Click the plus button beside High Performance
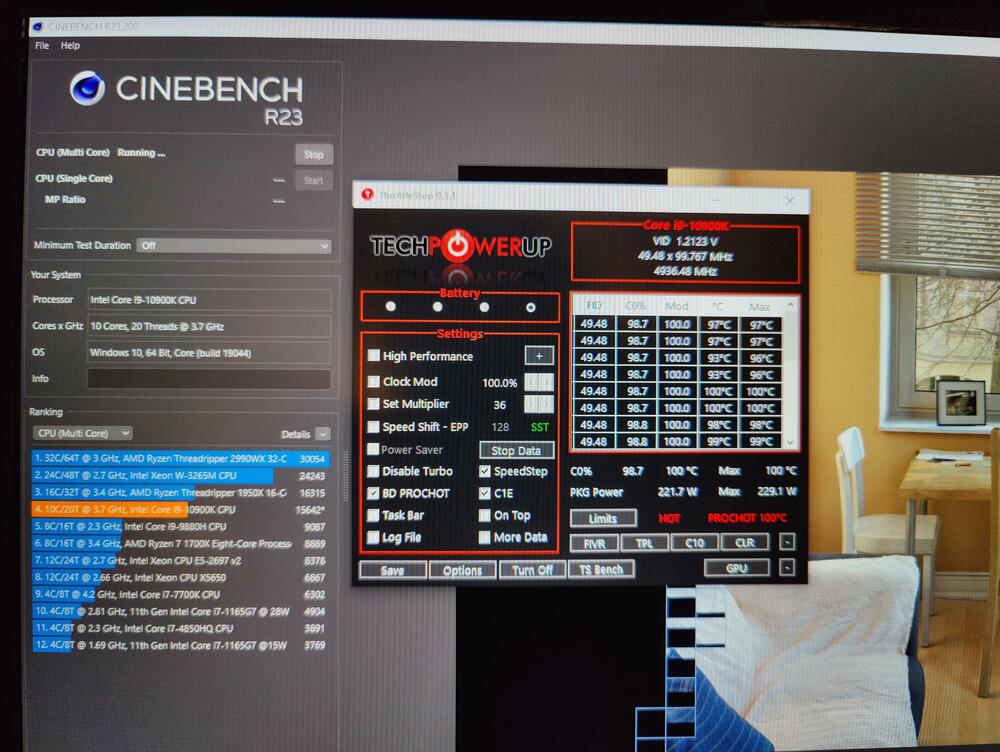1000x752 pixels. (x=538, y=356)
